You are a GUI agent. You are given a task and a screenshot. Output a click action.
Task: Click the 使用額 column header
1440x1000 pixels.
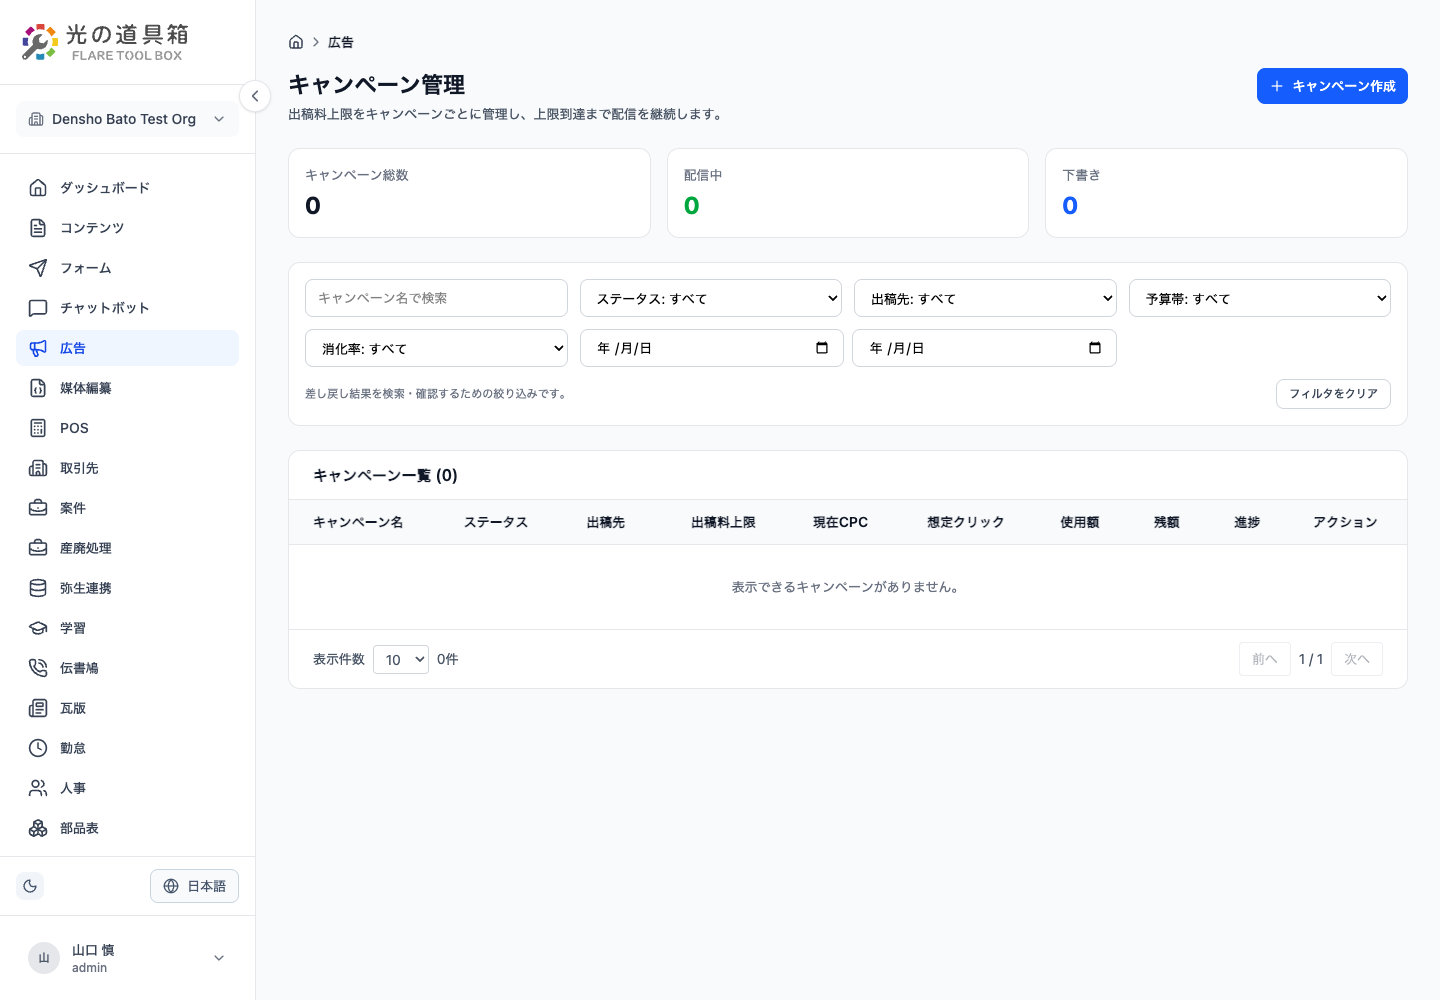pos(1080,522)
